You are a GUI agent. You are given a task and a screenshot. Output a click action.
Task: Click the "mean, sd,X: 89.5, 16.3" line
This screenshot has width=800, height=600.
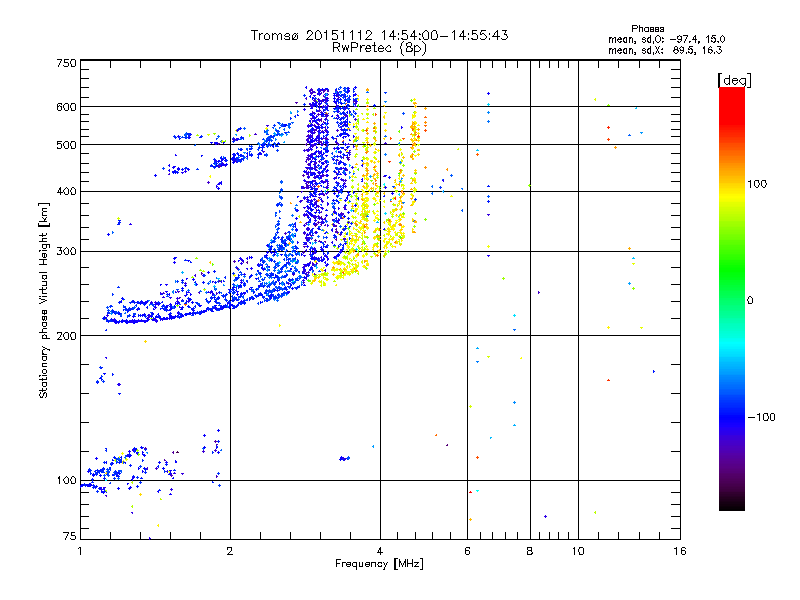pyautogui.click(x=665, y=50)
